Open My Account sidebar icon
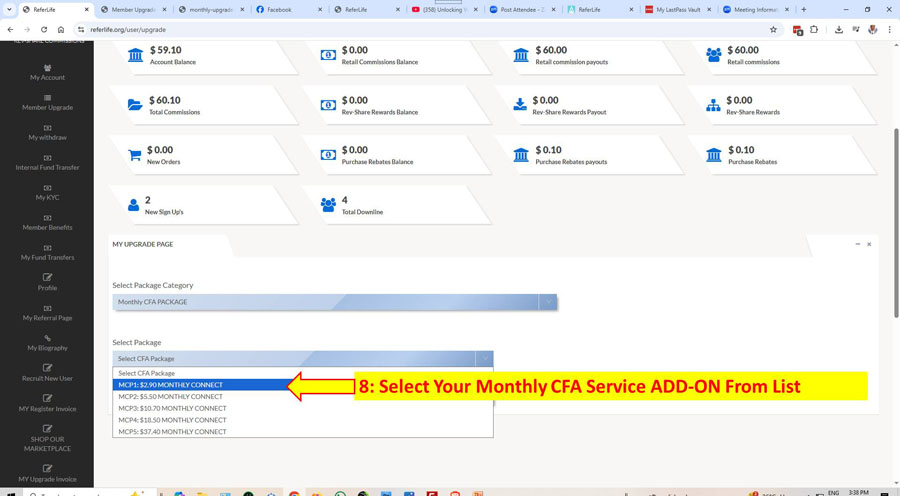The width and height of the screenshot is (900, 496). point(47,68)
